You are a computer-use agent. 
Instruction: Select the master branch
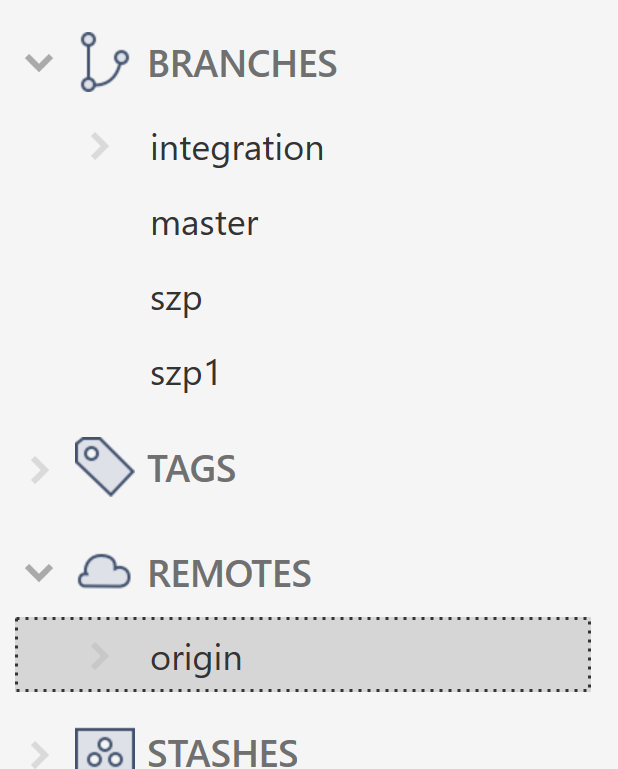point(205,224)
